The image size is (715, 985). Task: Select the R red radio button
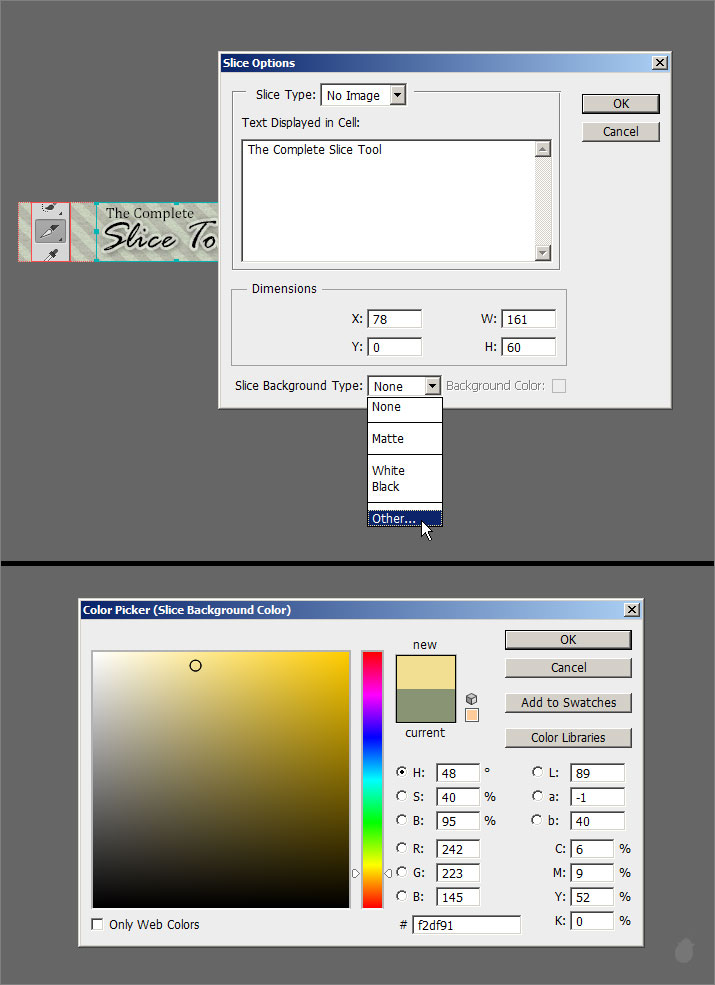coord(402,849)
